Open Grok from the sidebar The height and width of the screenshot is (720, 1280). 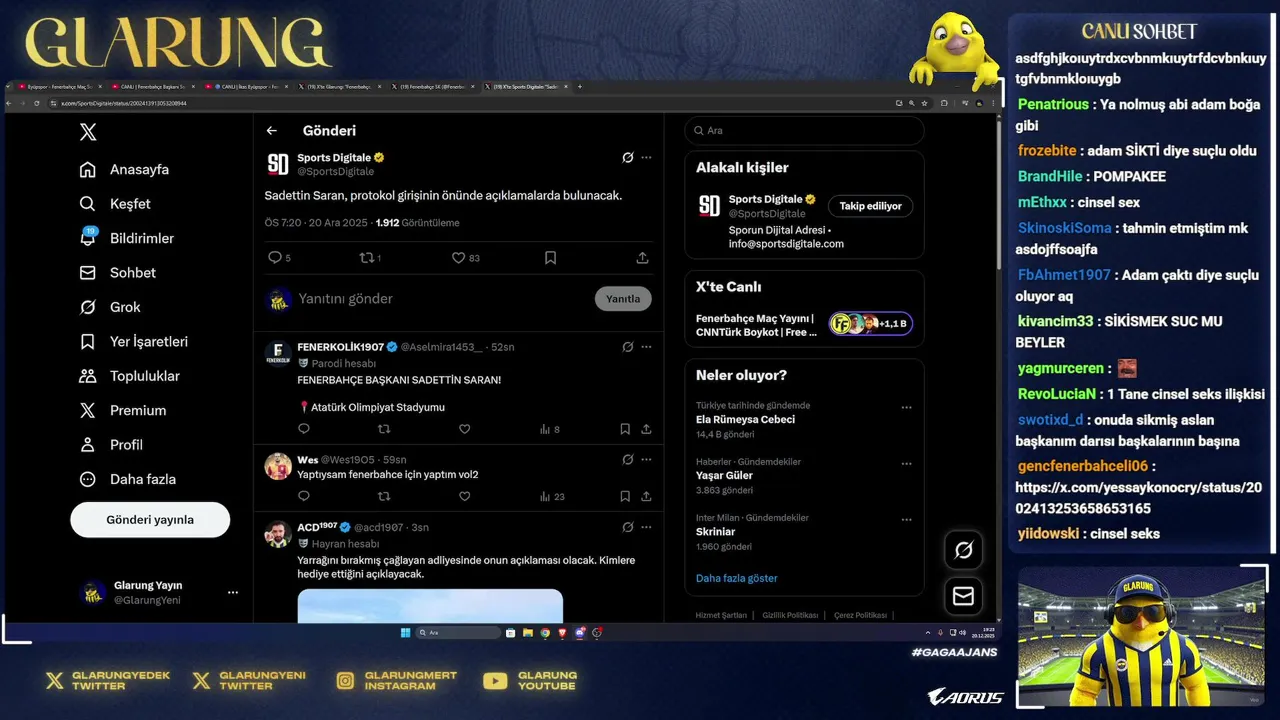[110, 307]
